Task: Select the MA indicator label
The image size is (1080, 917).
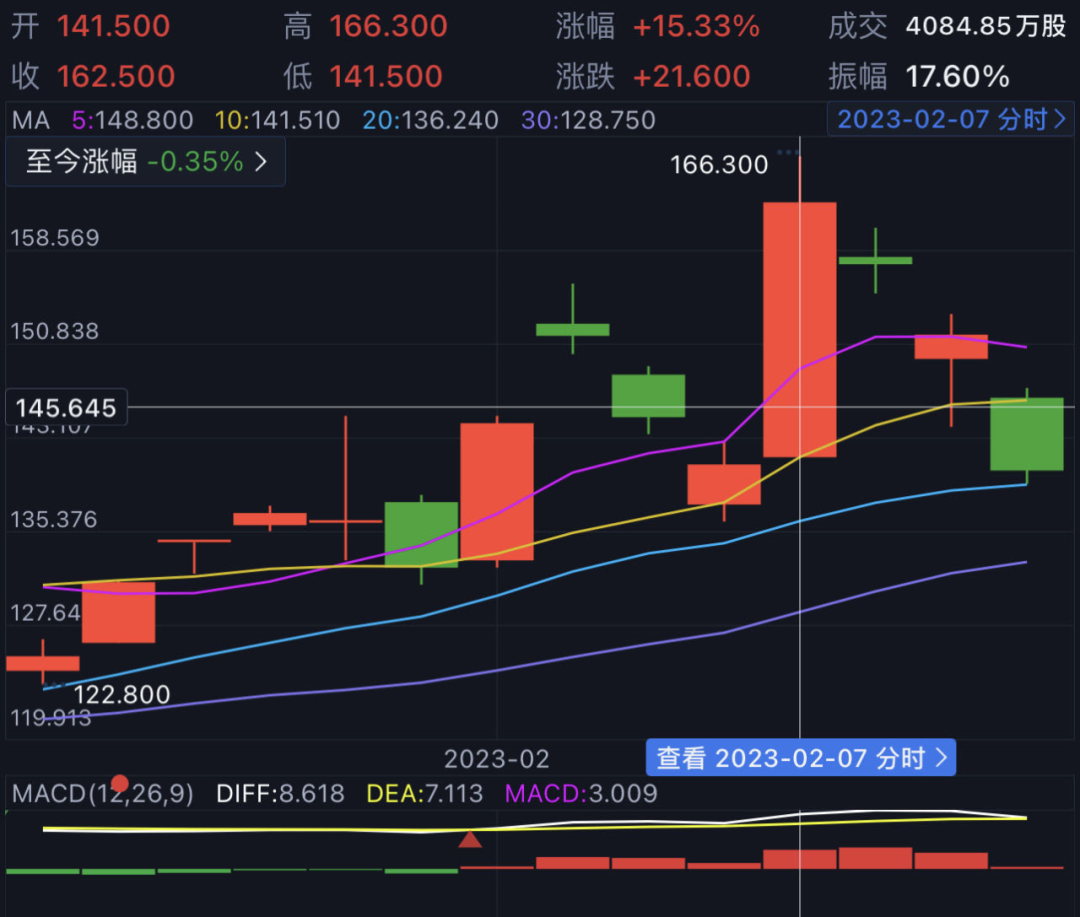Action: [30, 120]
